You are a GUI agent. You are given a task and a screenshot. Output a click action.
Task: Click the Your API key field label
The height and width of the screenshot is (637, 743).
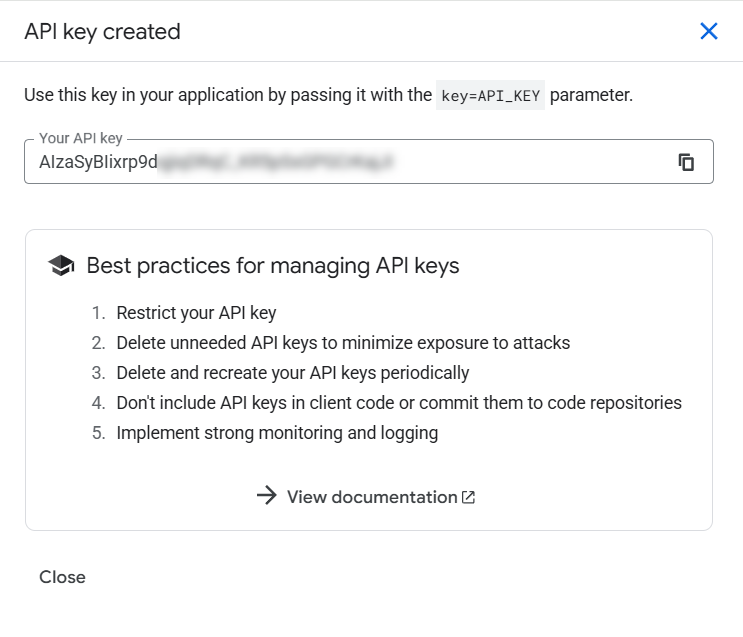tap(80, 139)
